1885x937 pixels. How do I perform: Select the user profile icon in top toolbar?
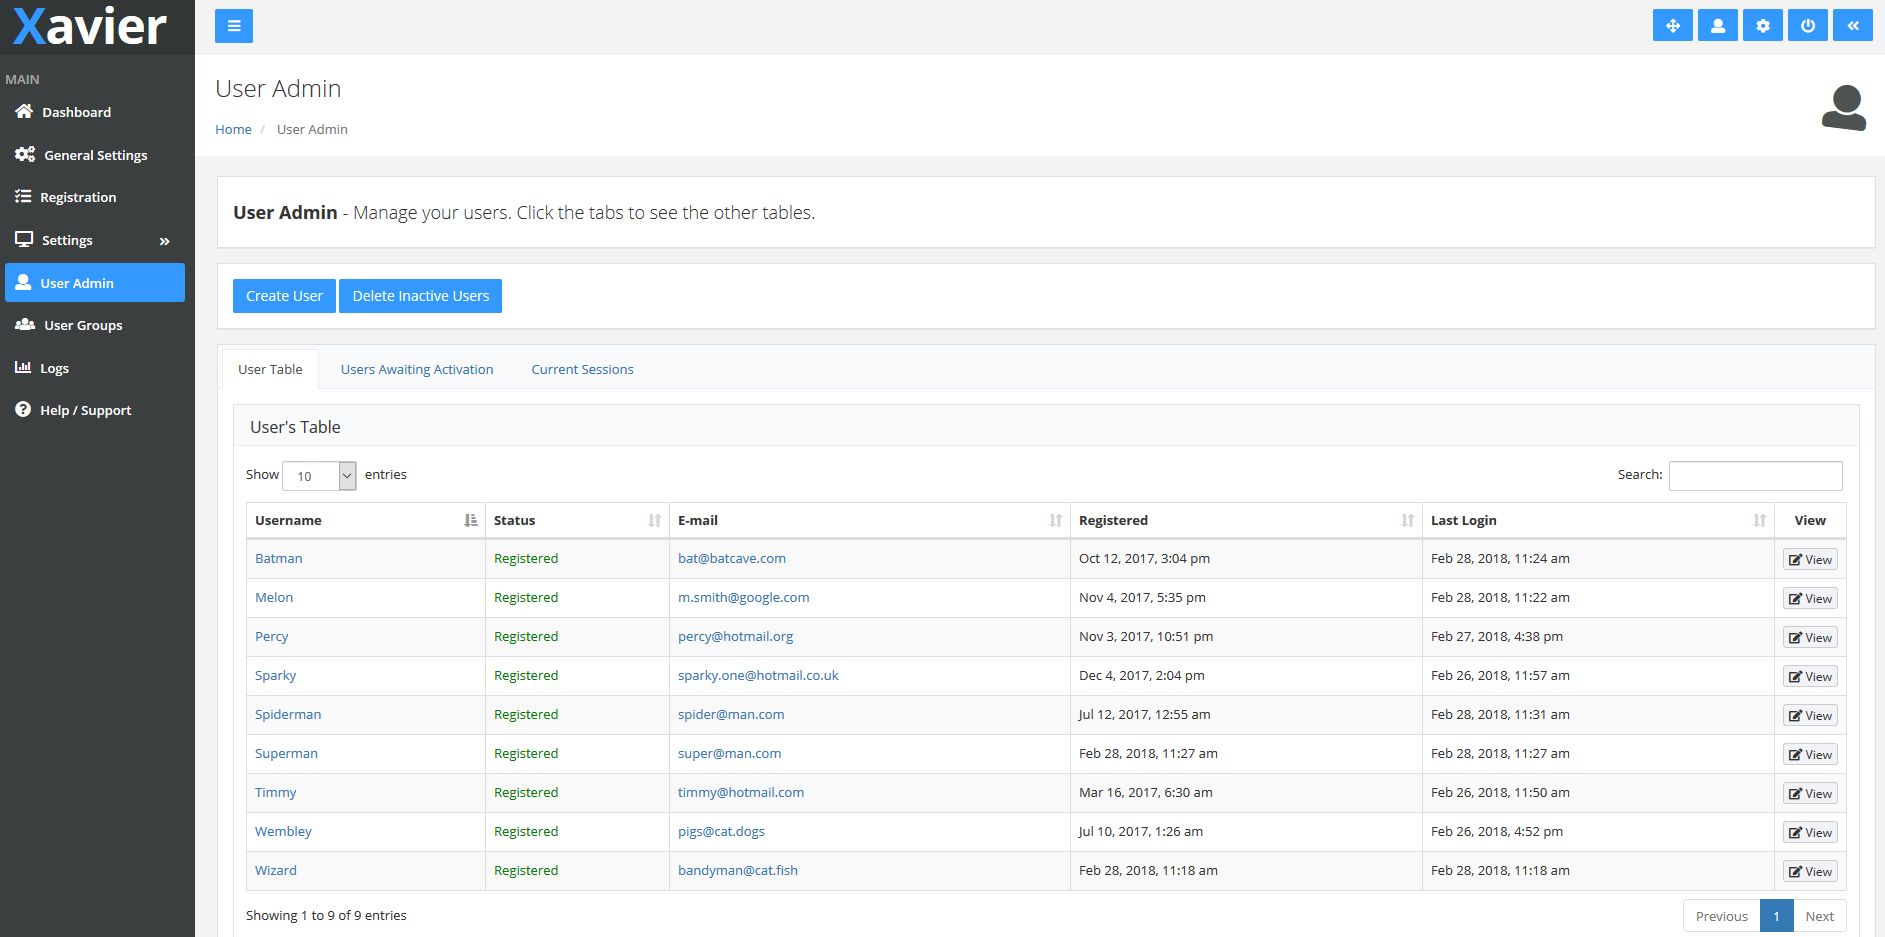coord(1717,25)
